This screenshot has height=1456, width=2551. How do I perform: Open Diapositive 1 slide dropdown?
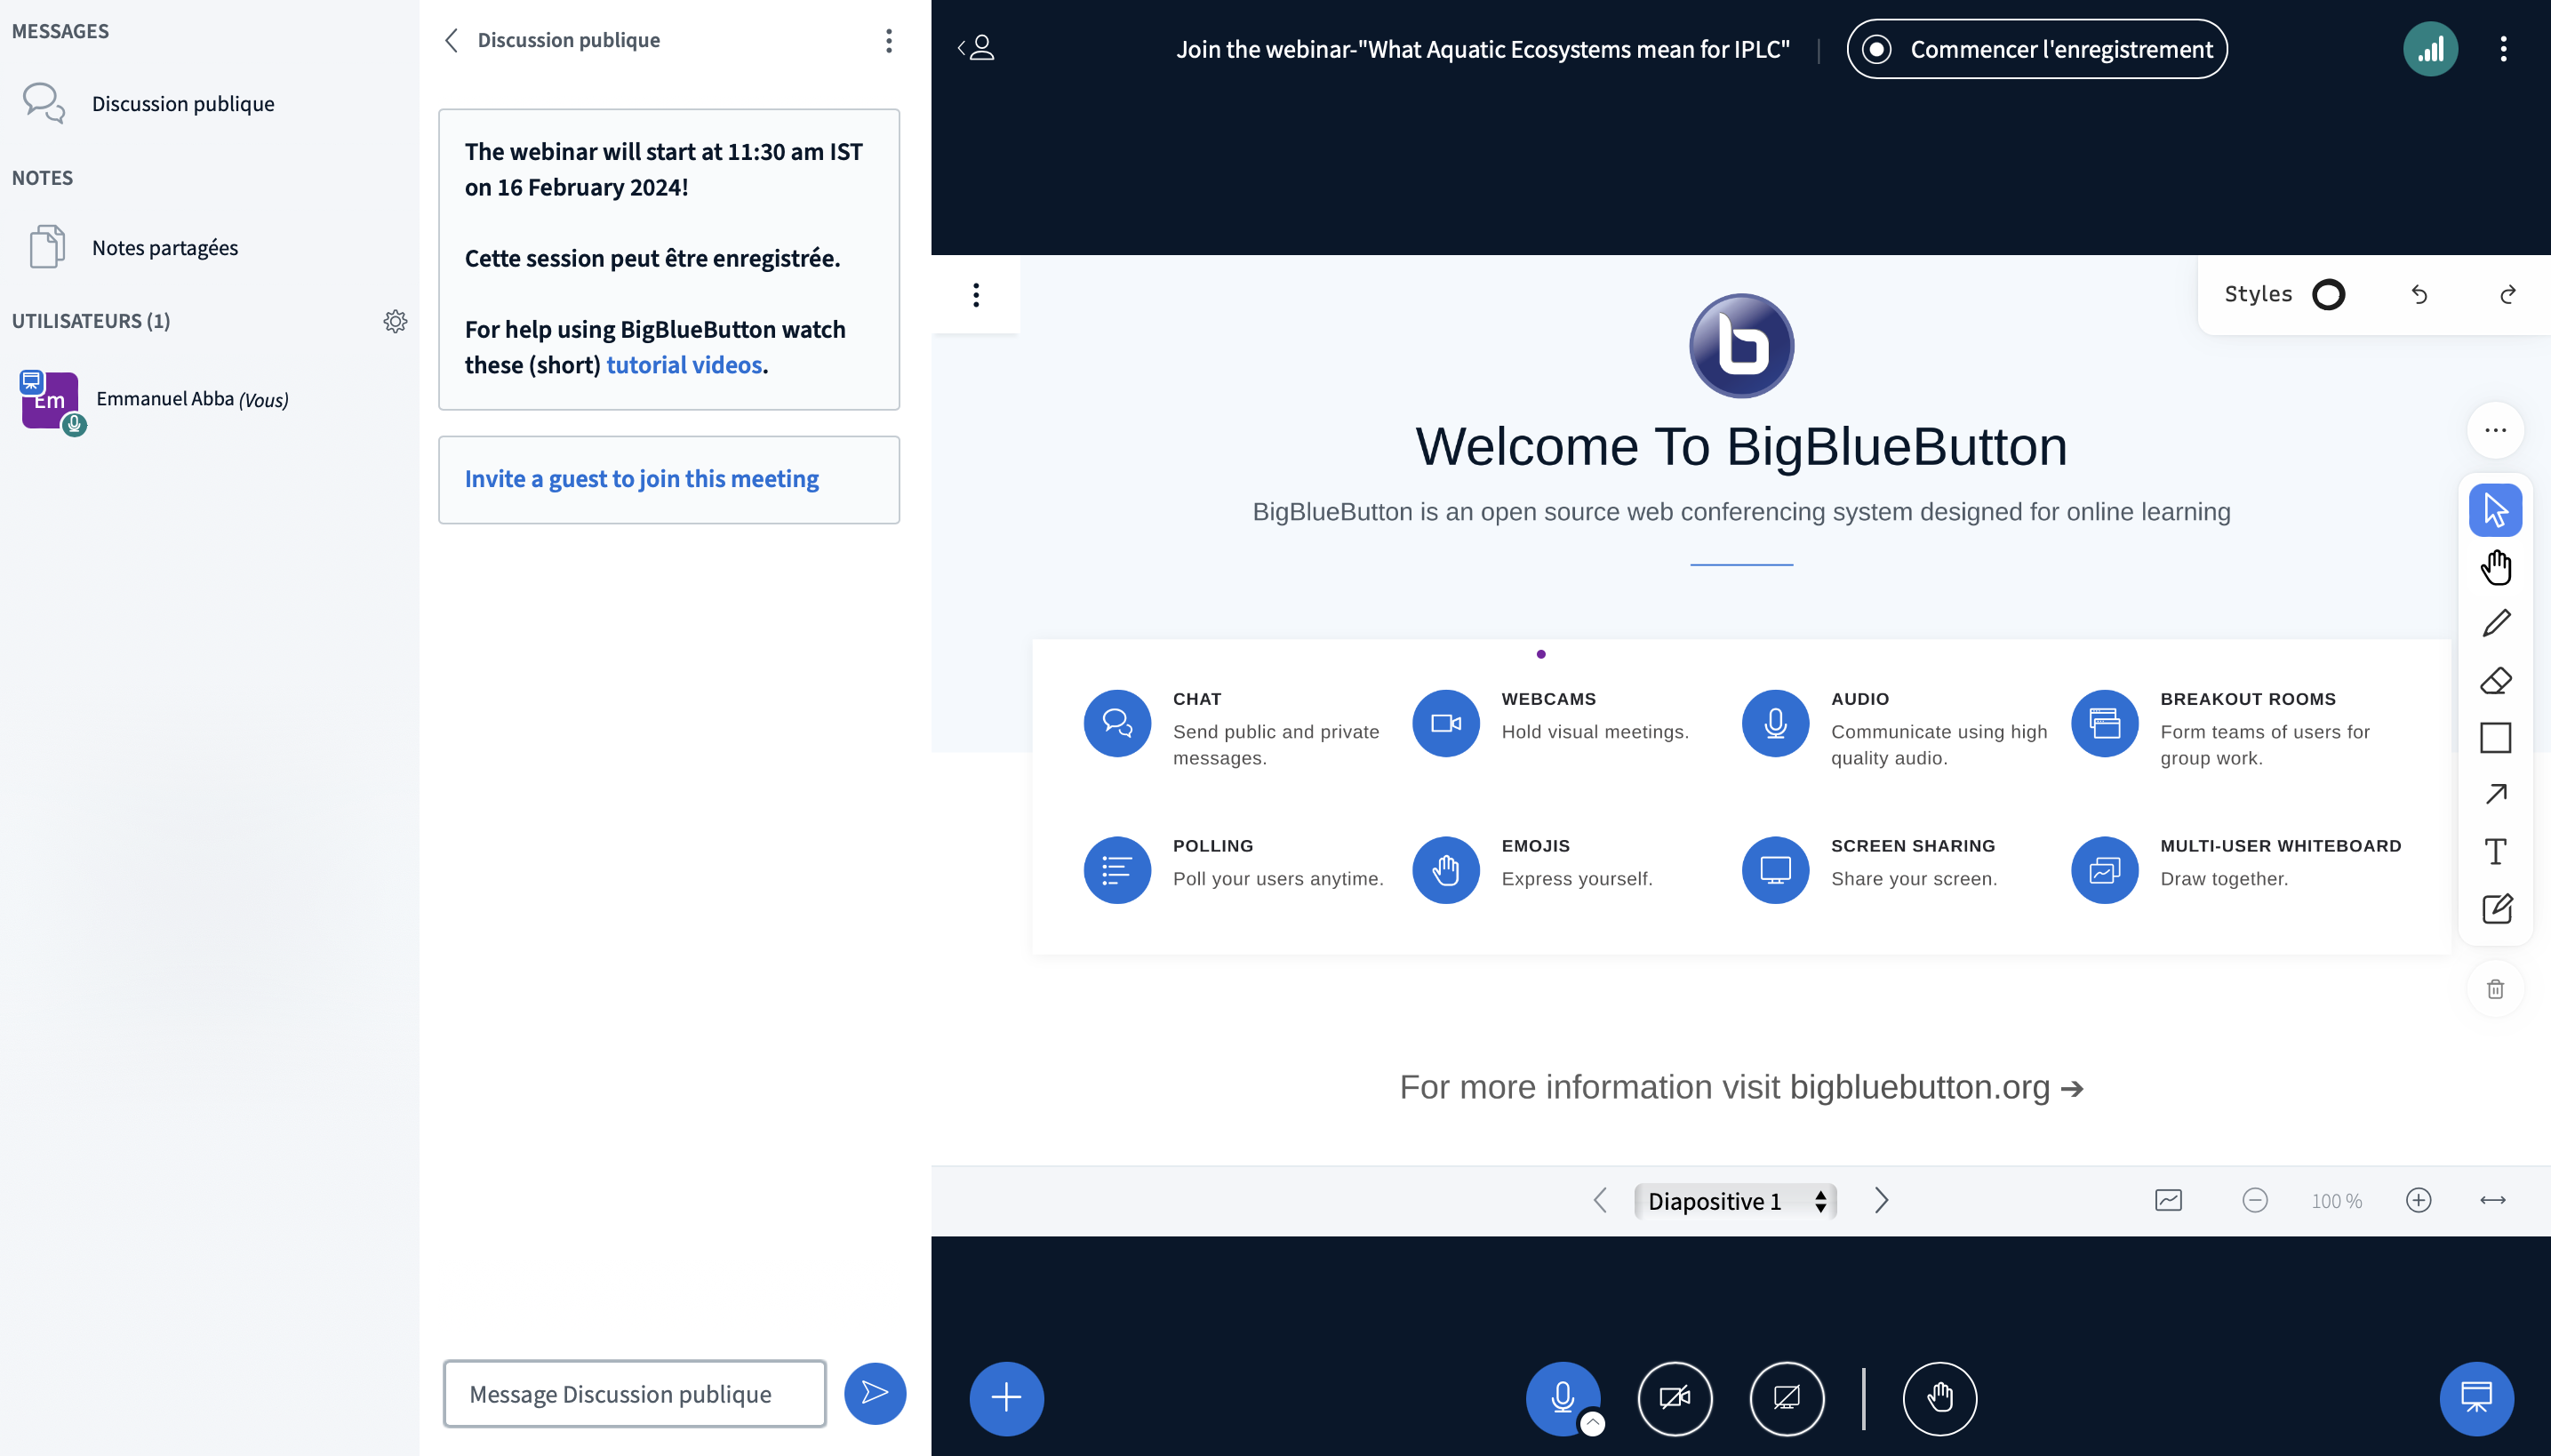click(x=1735, y=1200)
